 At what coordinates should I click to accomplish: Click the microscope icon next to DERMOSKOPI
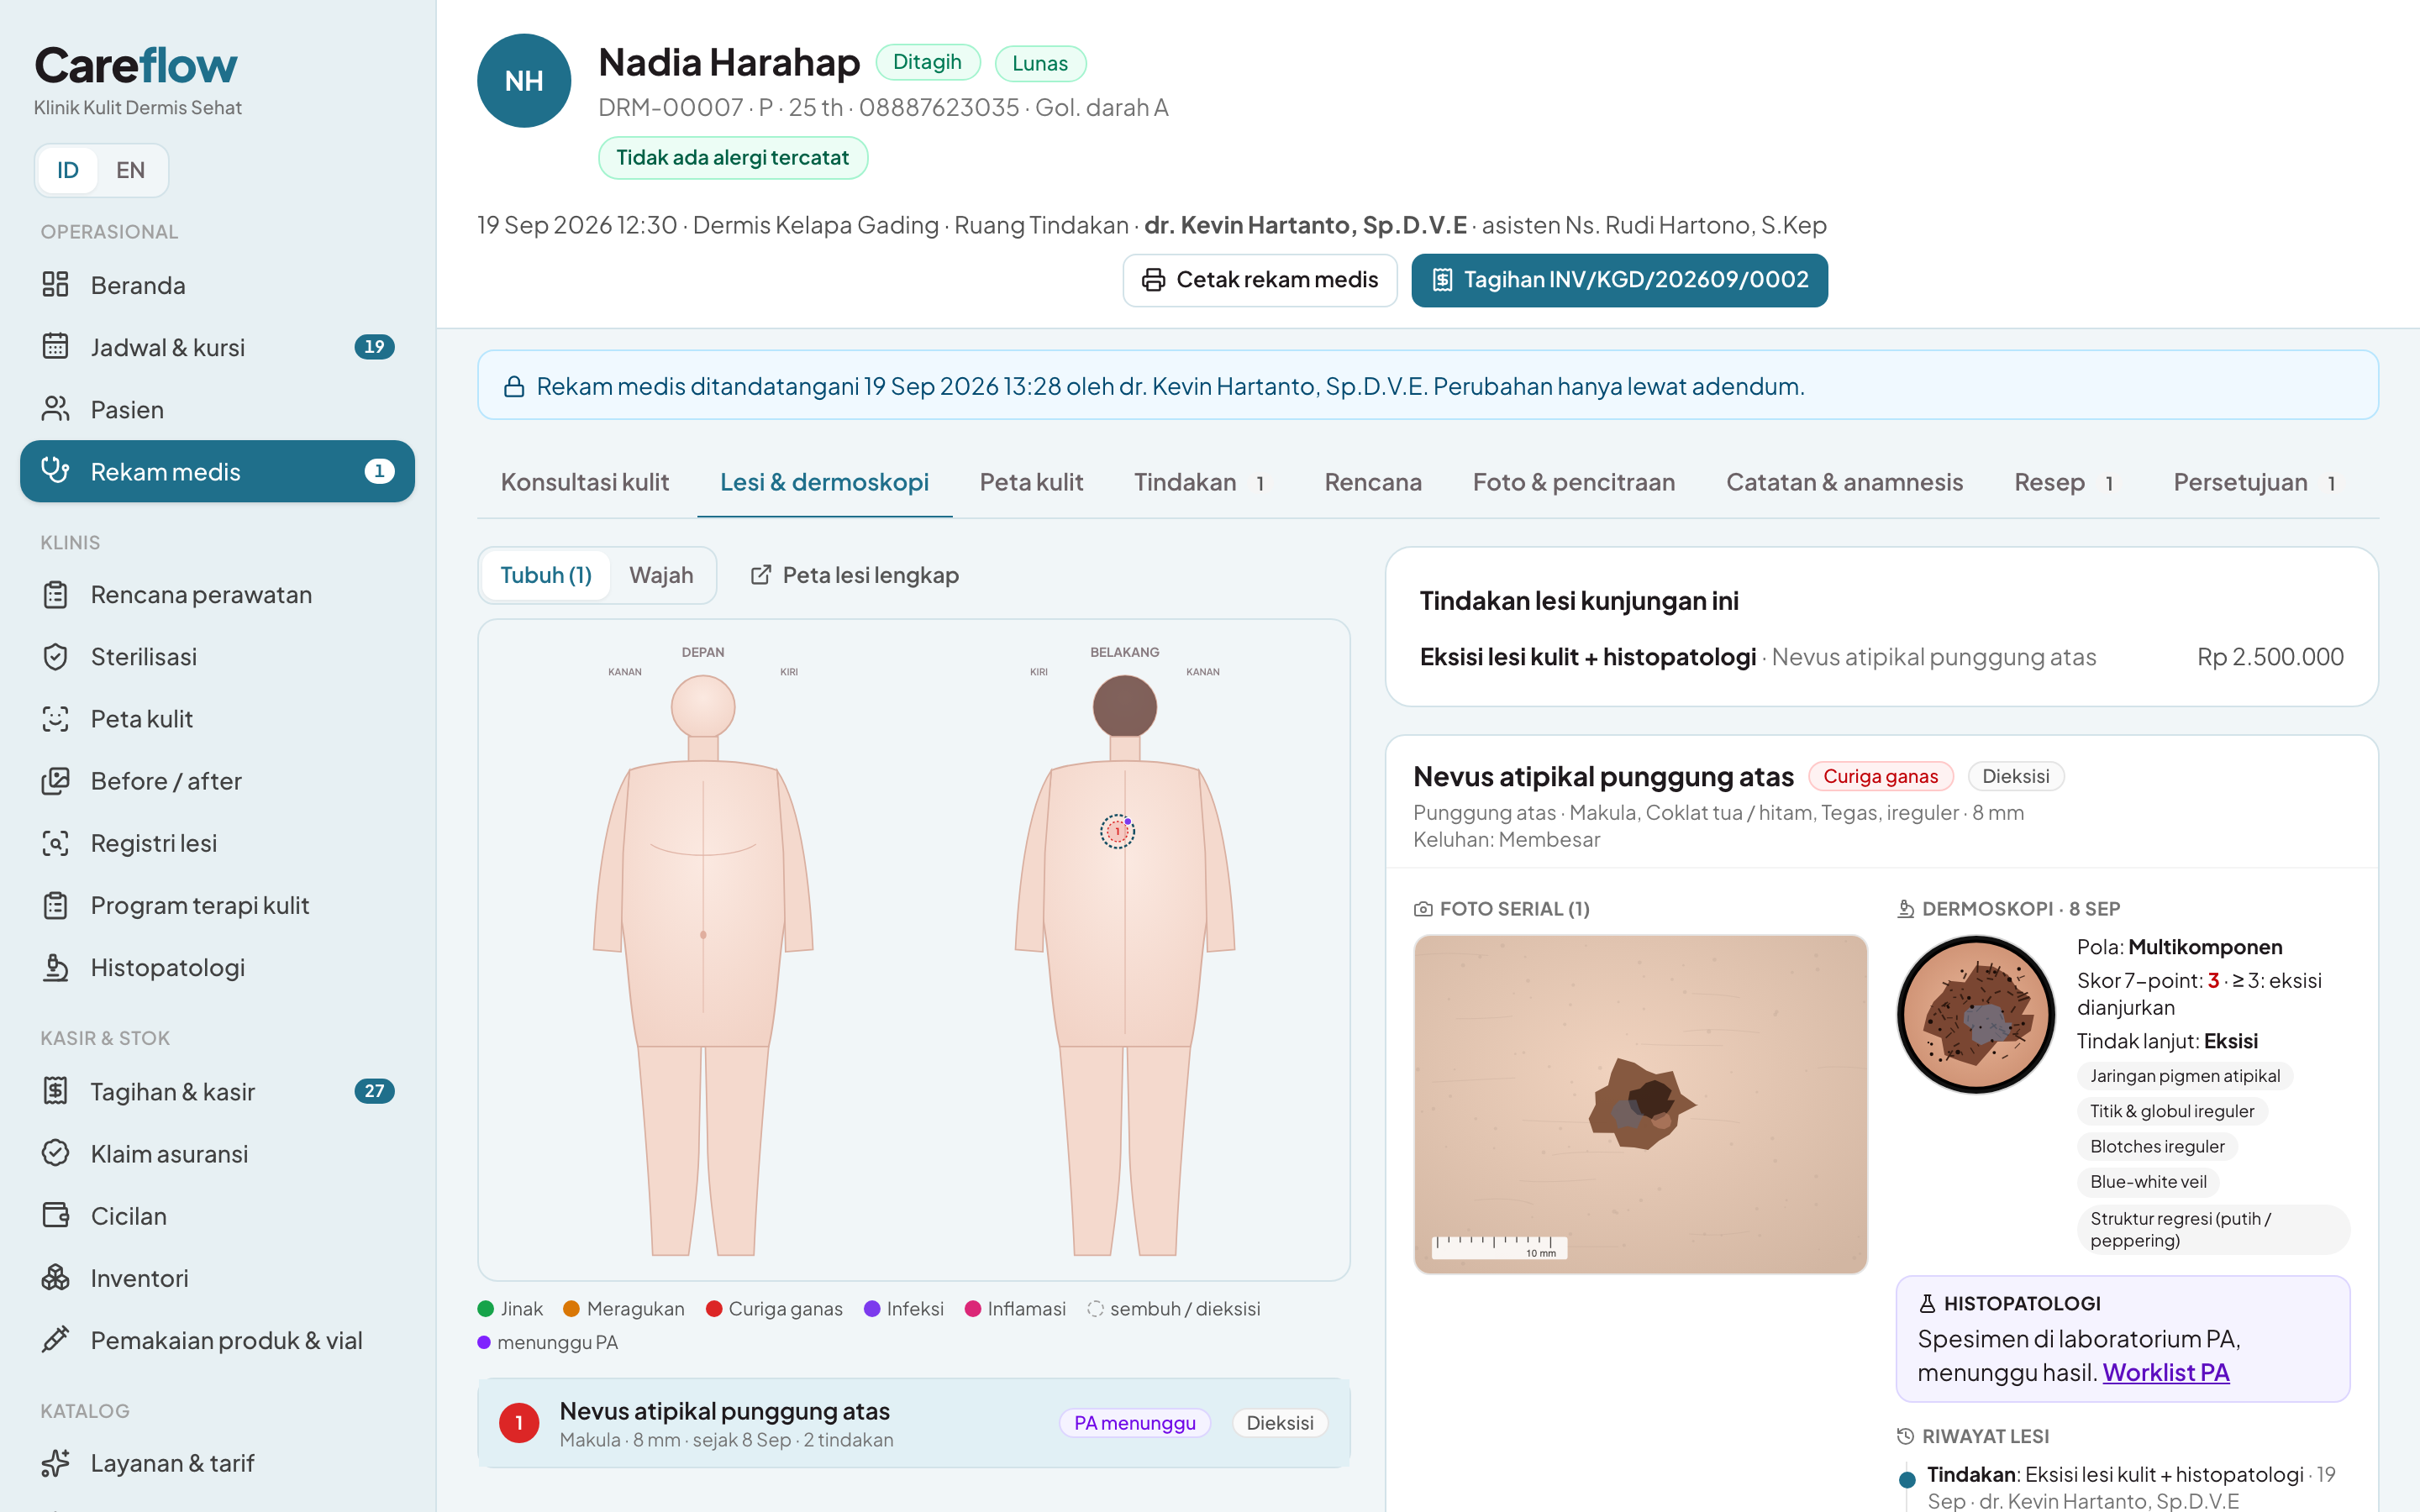[x=1906, y=909]
